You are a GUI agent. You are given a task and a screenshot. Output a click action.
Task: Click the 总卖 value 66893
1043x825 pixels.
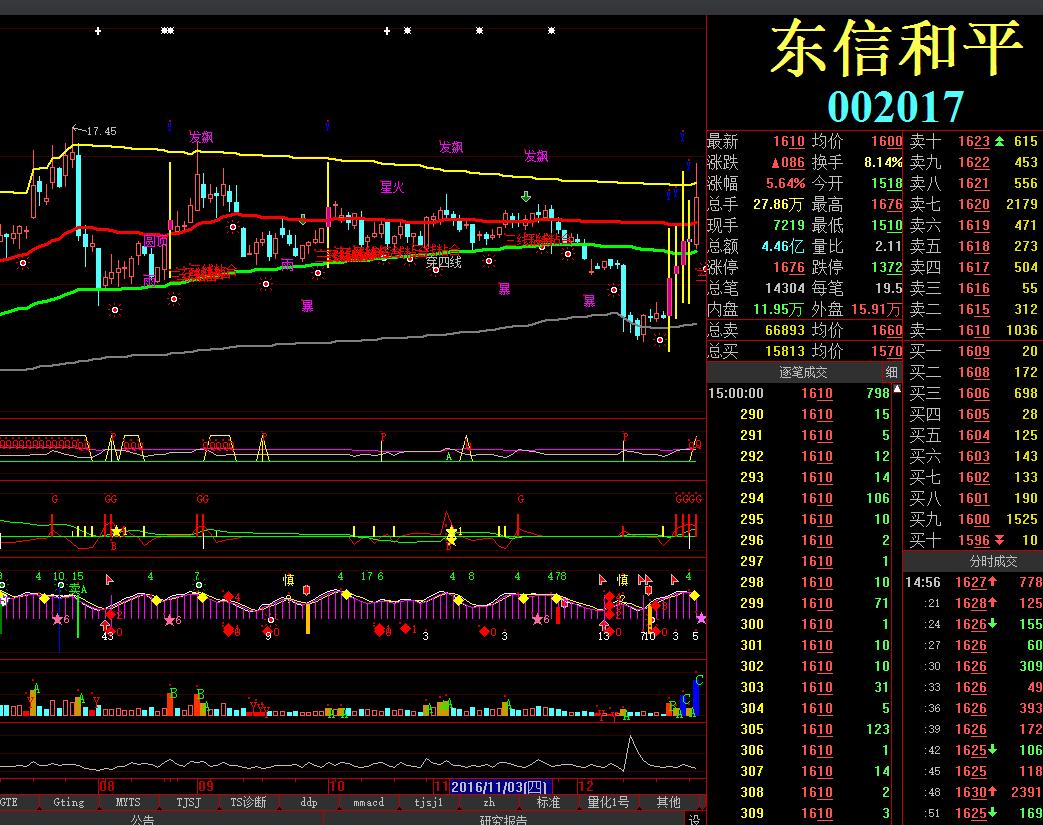pyautogui.click(x=785, y=330)
